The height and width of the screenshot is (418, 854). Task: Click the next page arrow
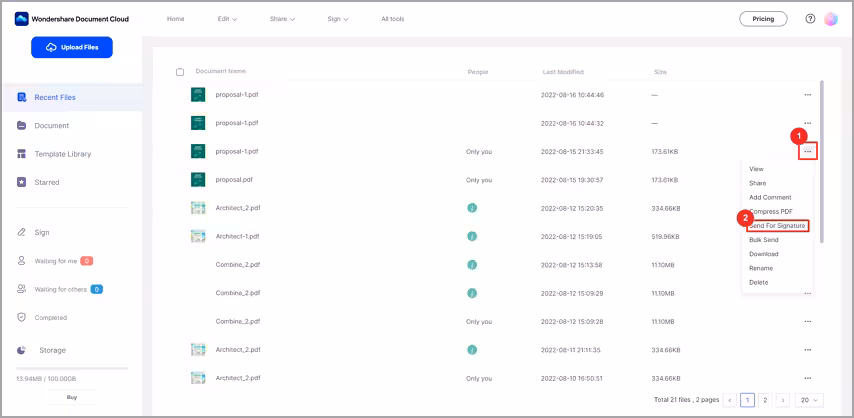783,400
